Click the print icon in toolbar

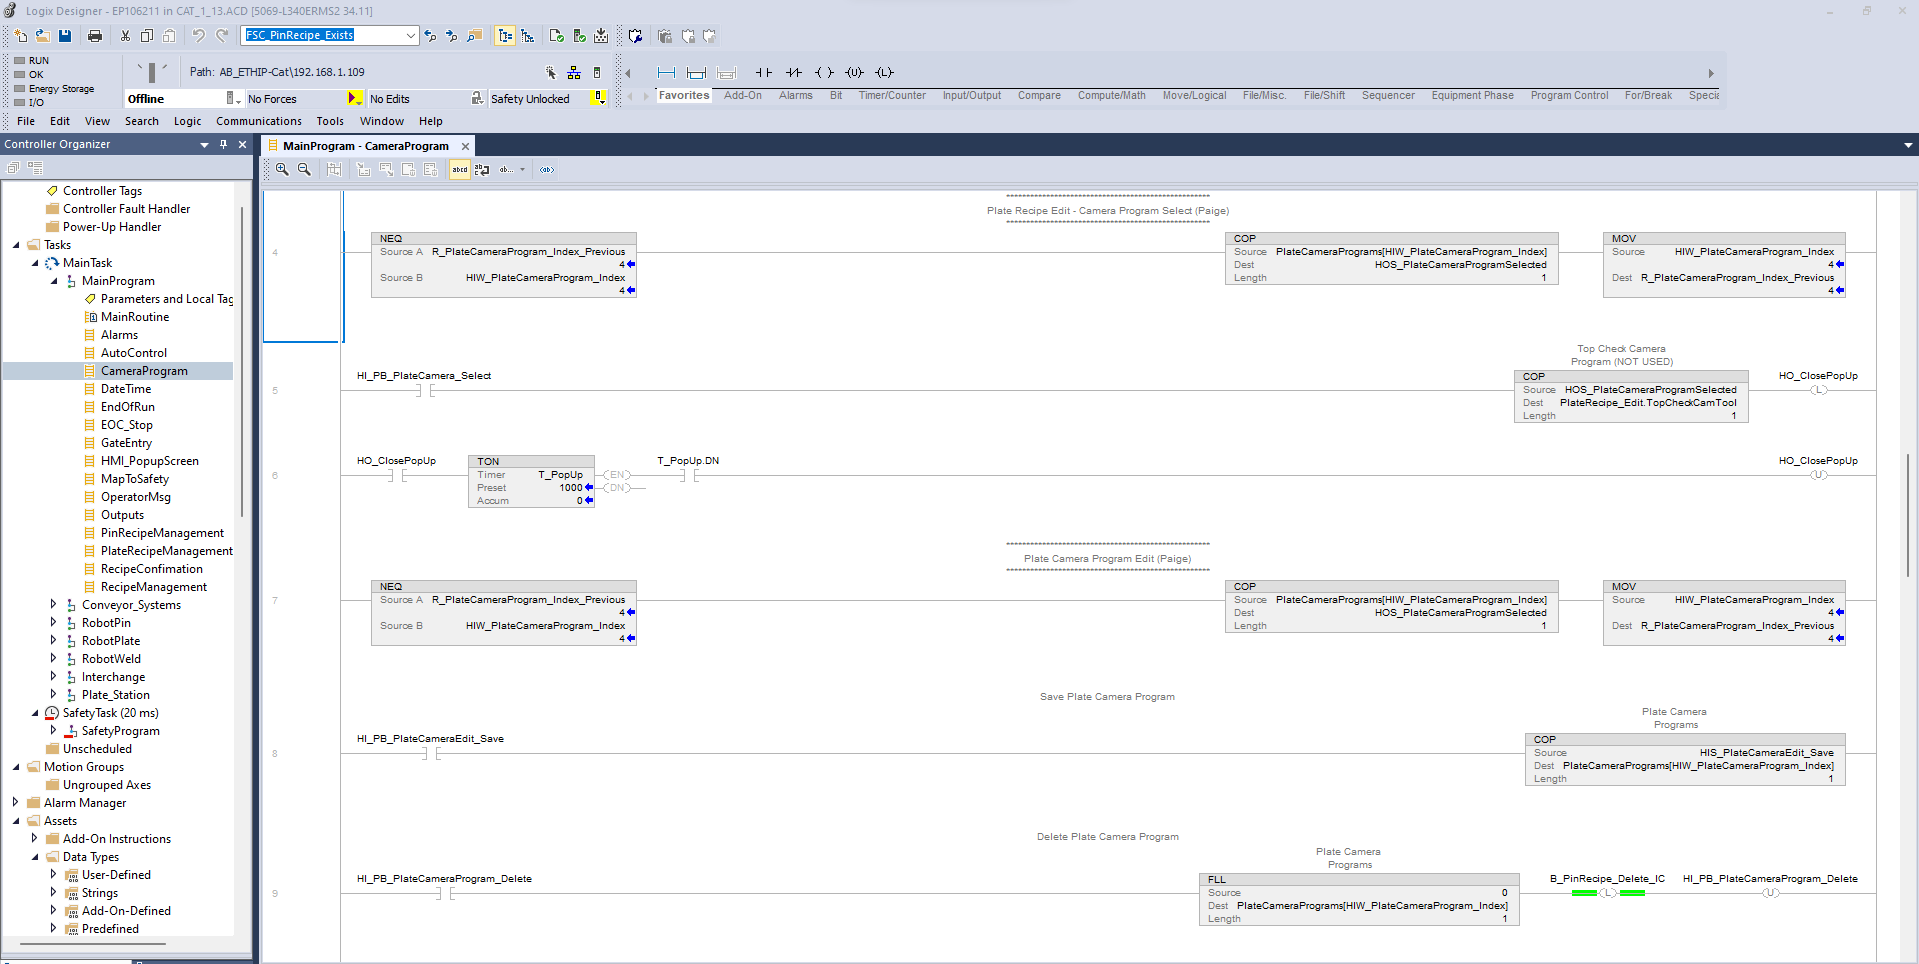point(95,36)
